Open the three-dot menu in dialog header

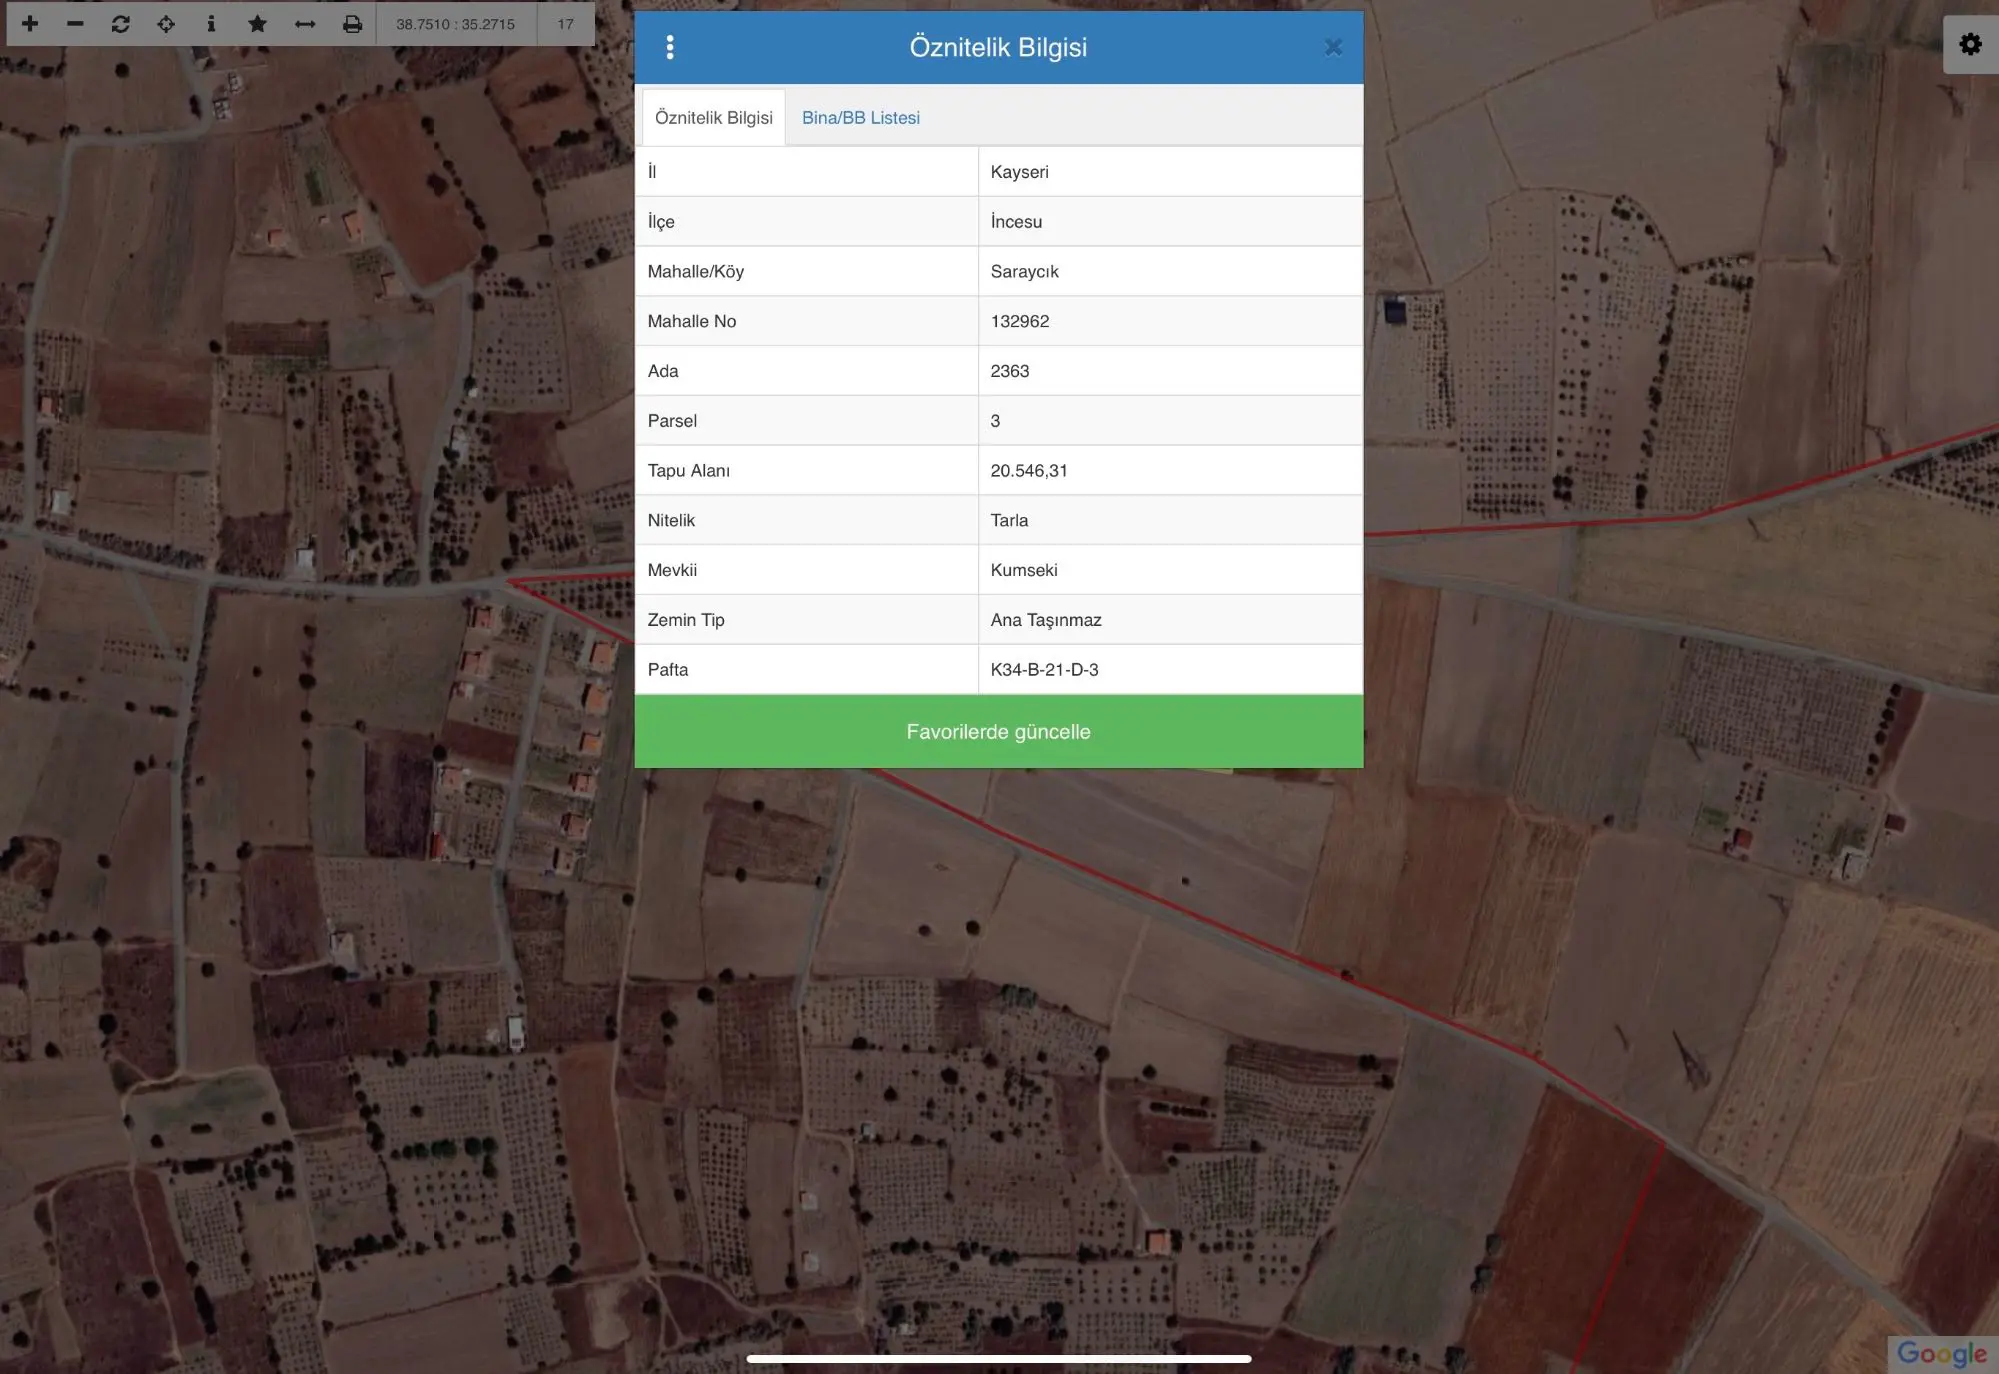[x=670, y=47]
